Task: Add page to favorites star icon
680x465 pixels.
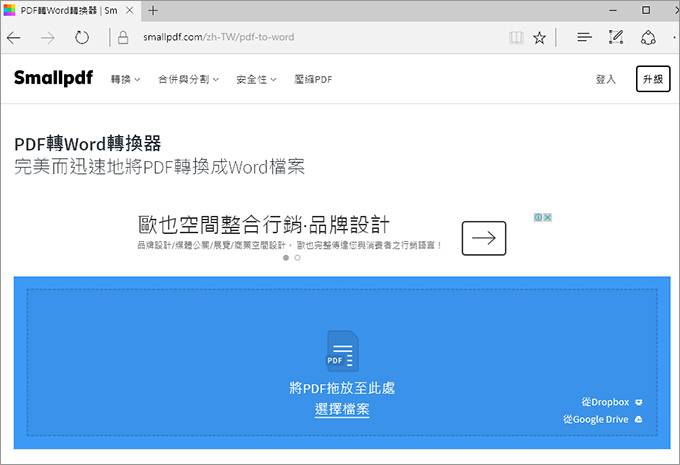Action: click(539, 38)
